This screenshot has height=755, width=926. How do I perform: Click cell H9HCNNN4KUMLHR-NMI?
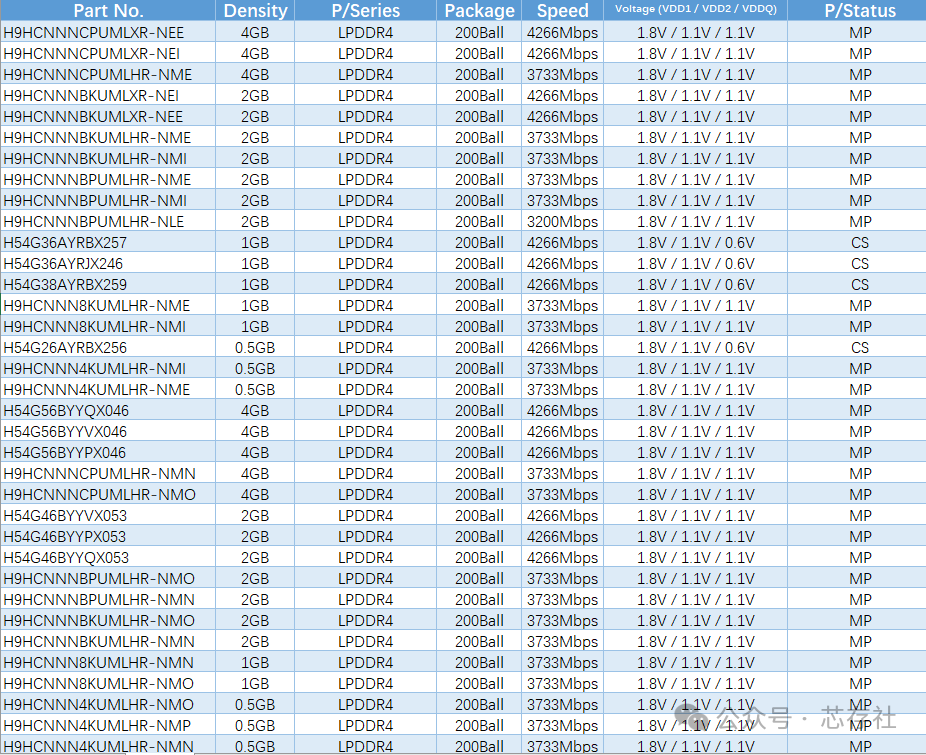108,368
